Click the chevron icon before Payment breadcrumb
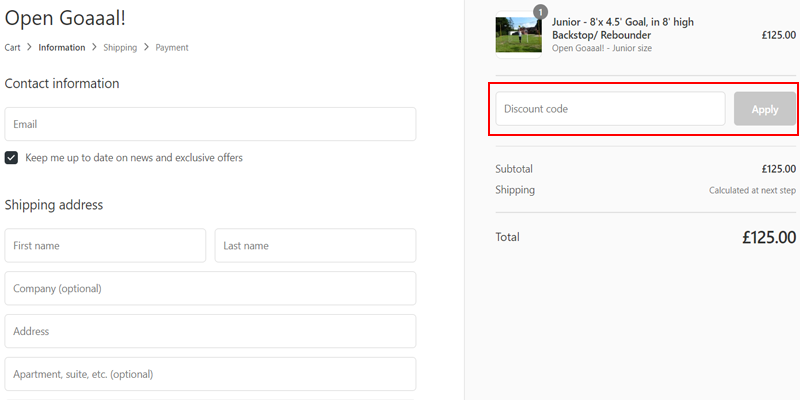 (x=146, y=47)
